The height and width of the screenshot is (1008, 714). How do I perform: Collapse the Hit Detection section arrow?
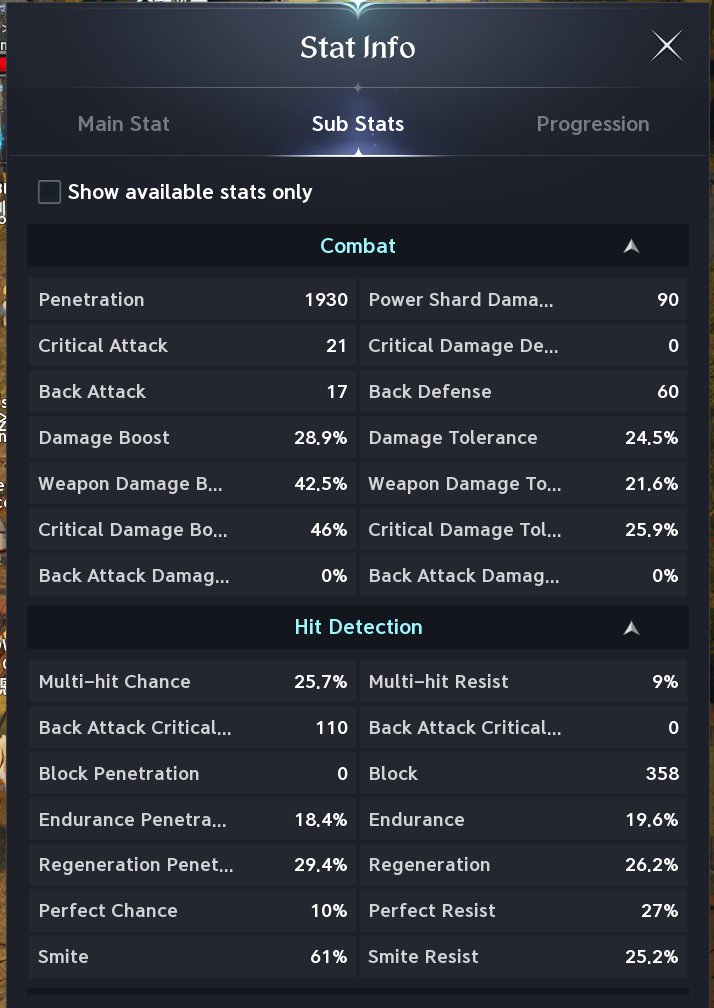(x=631, y=628)
